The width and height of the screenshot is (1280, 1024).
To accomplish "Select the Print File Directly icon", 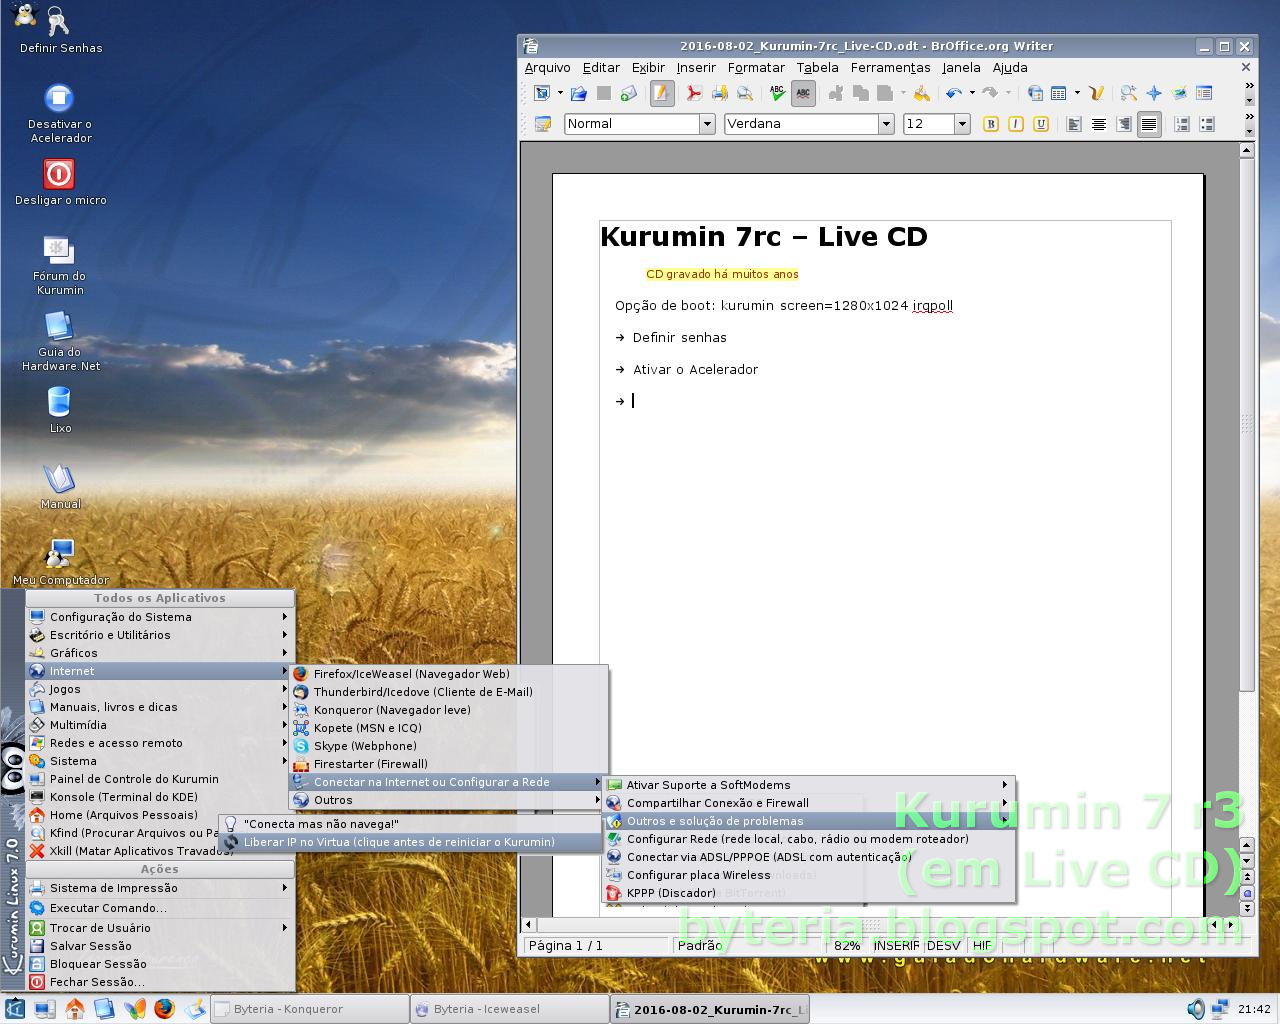I will click(720, 92).
